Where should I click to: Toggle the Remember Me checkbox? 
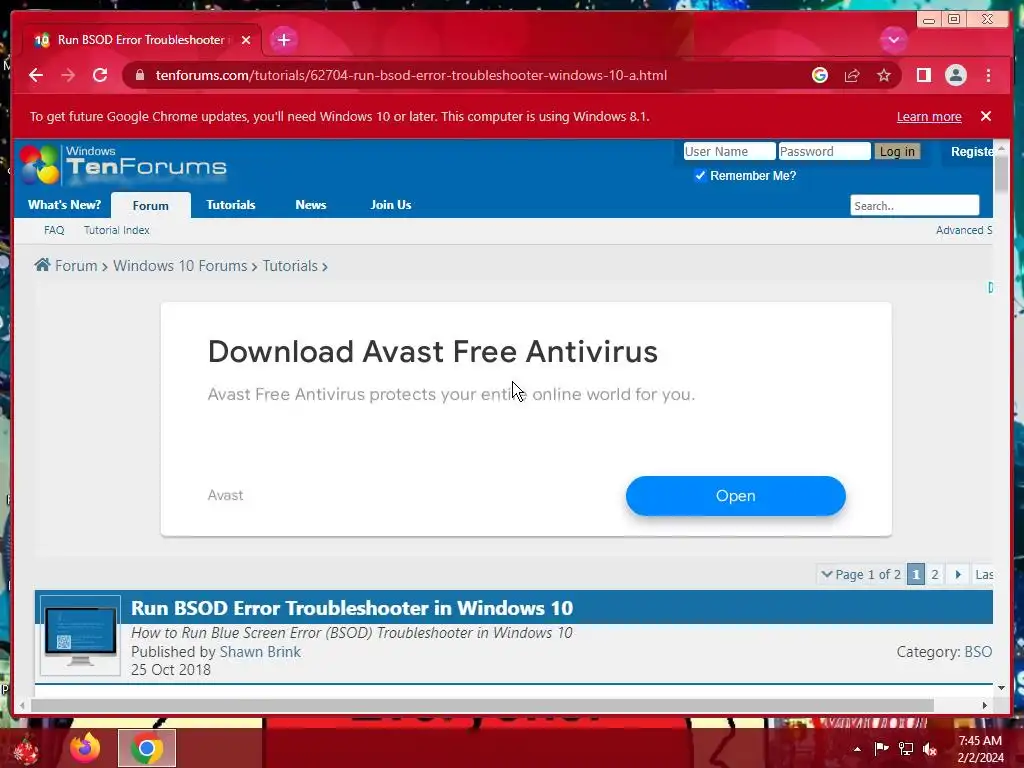pos(700,175)
